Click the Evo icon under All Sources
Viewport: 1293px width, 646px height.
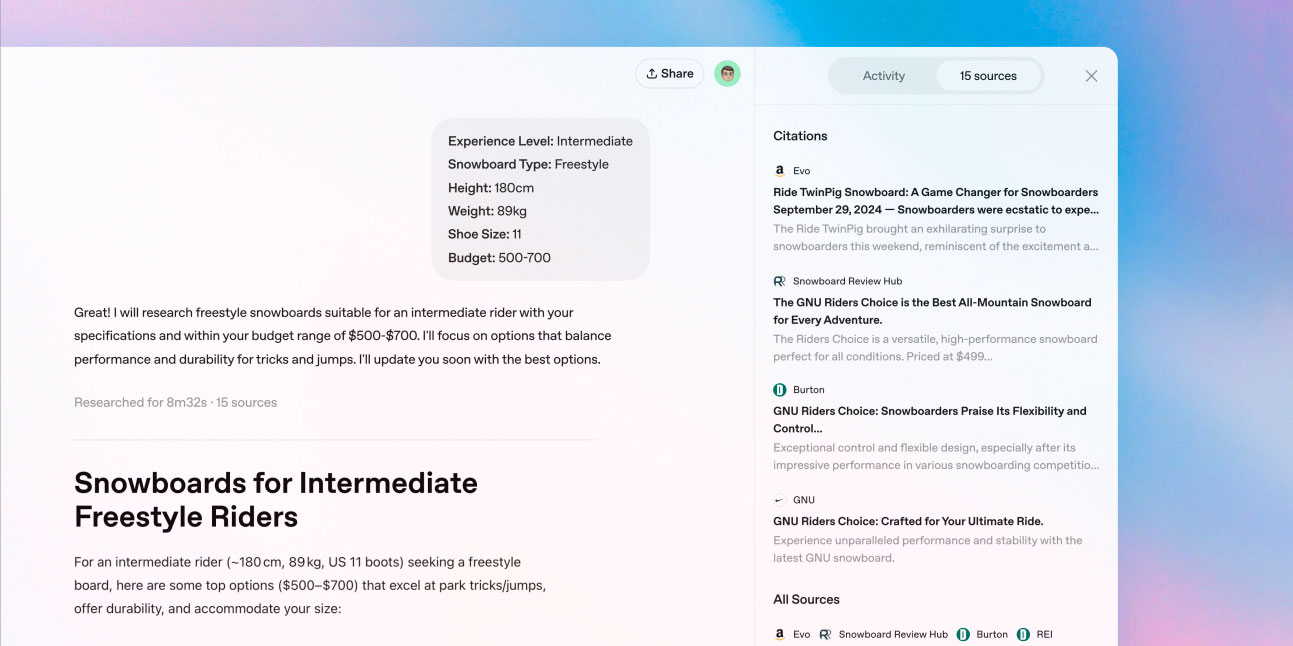(780, 634)
